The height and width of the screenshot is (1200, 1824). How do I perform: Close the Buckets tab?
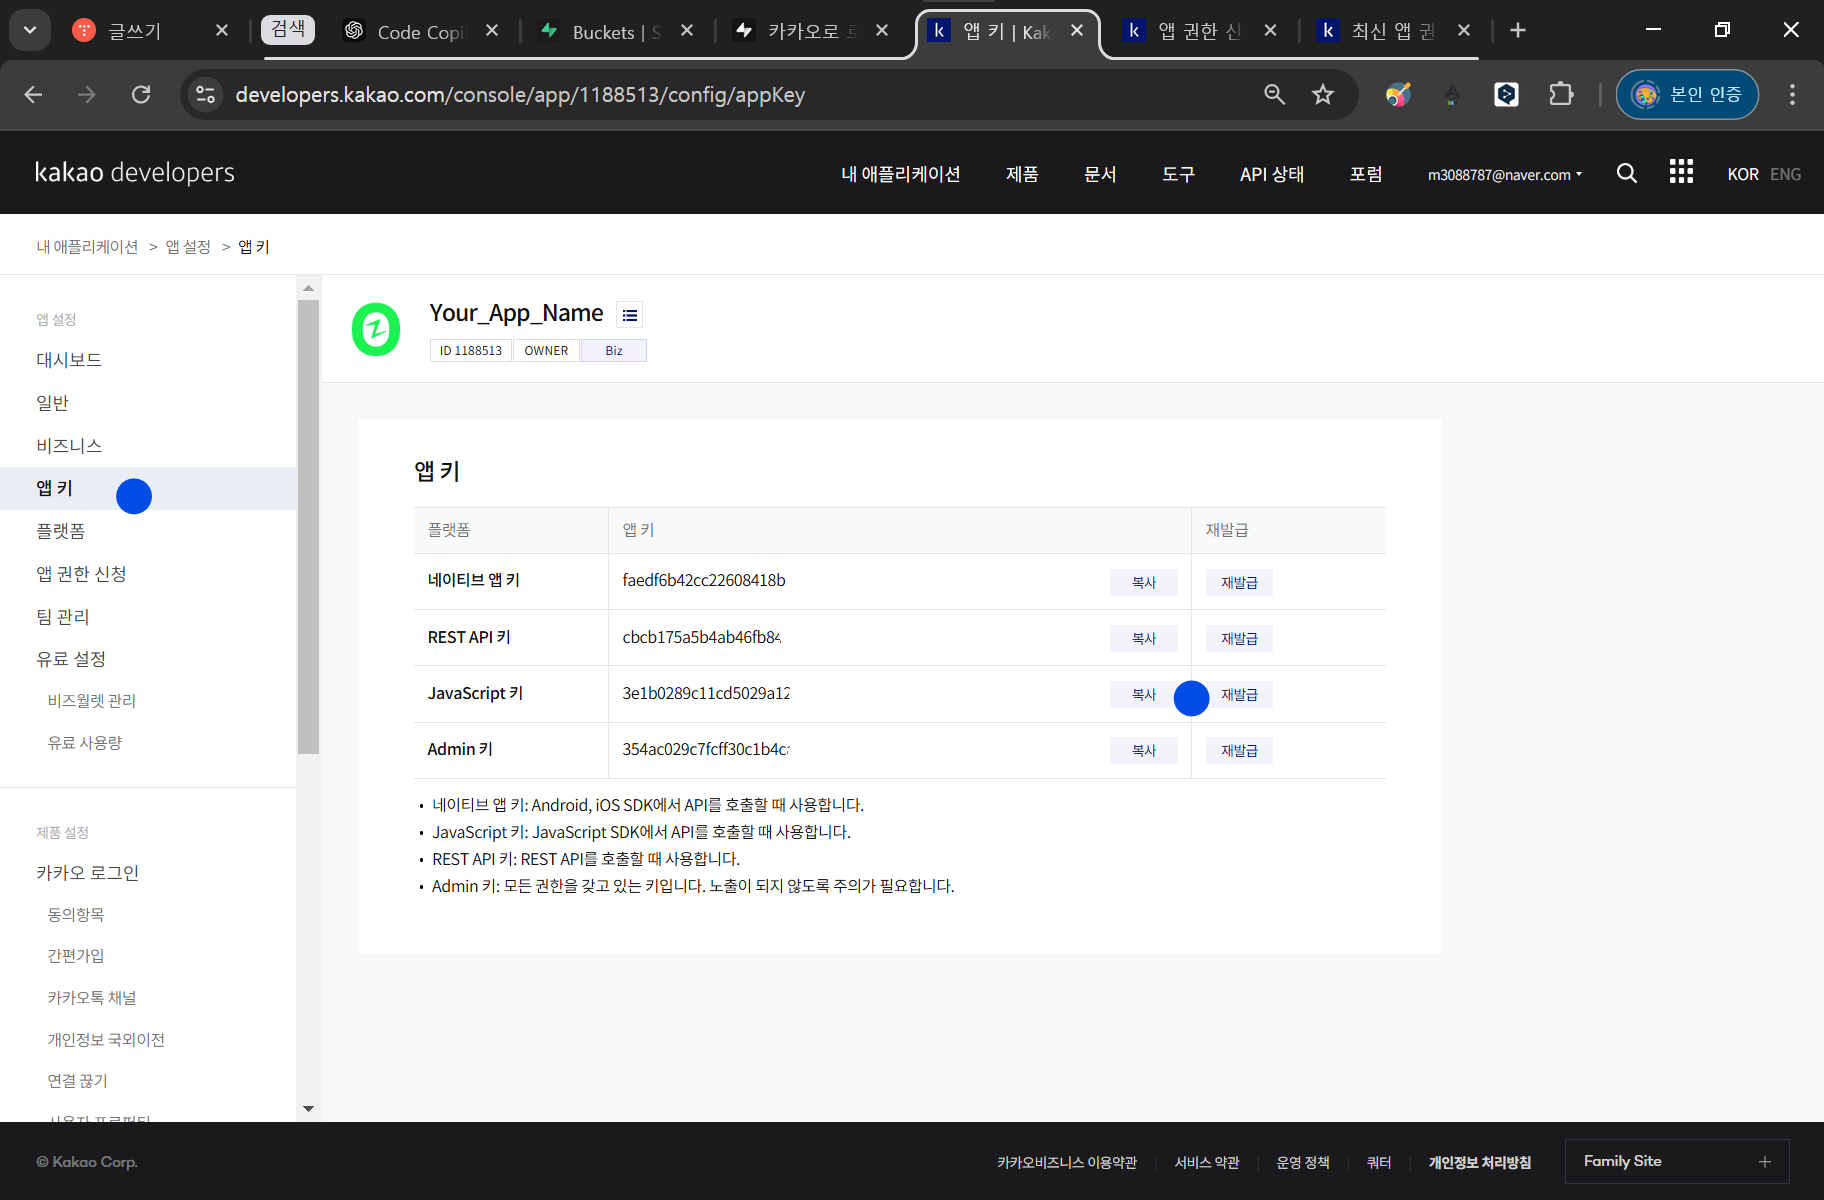(687, 30)
